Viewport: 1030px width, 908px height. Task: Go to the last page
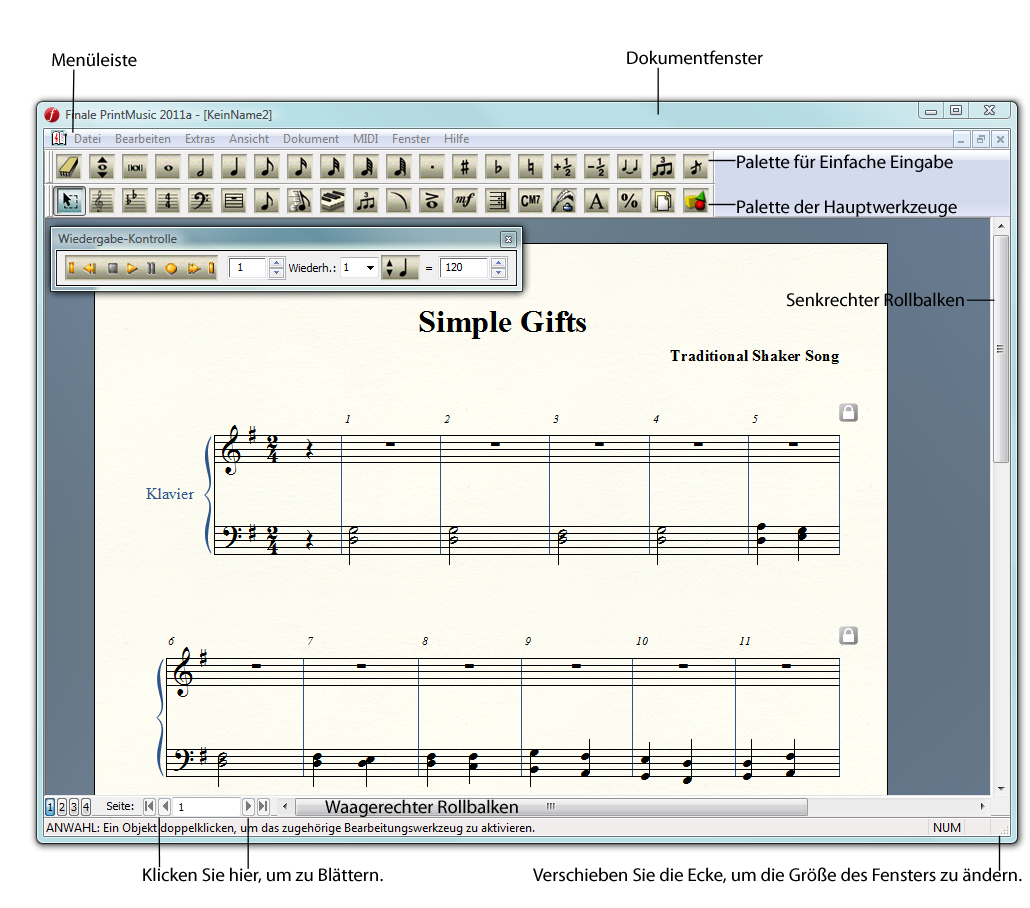[x=263, y=806]
